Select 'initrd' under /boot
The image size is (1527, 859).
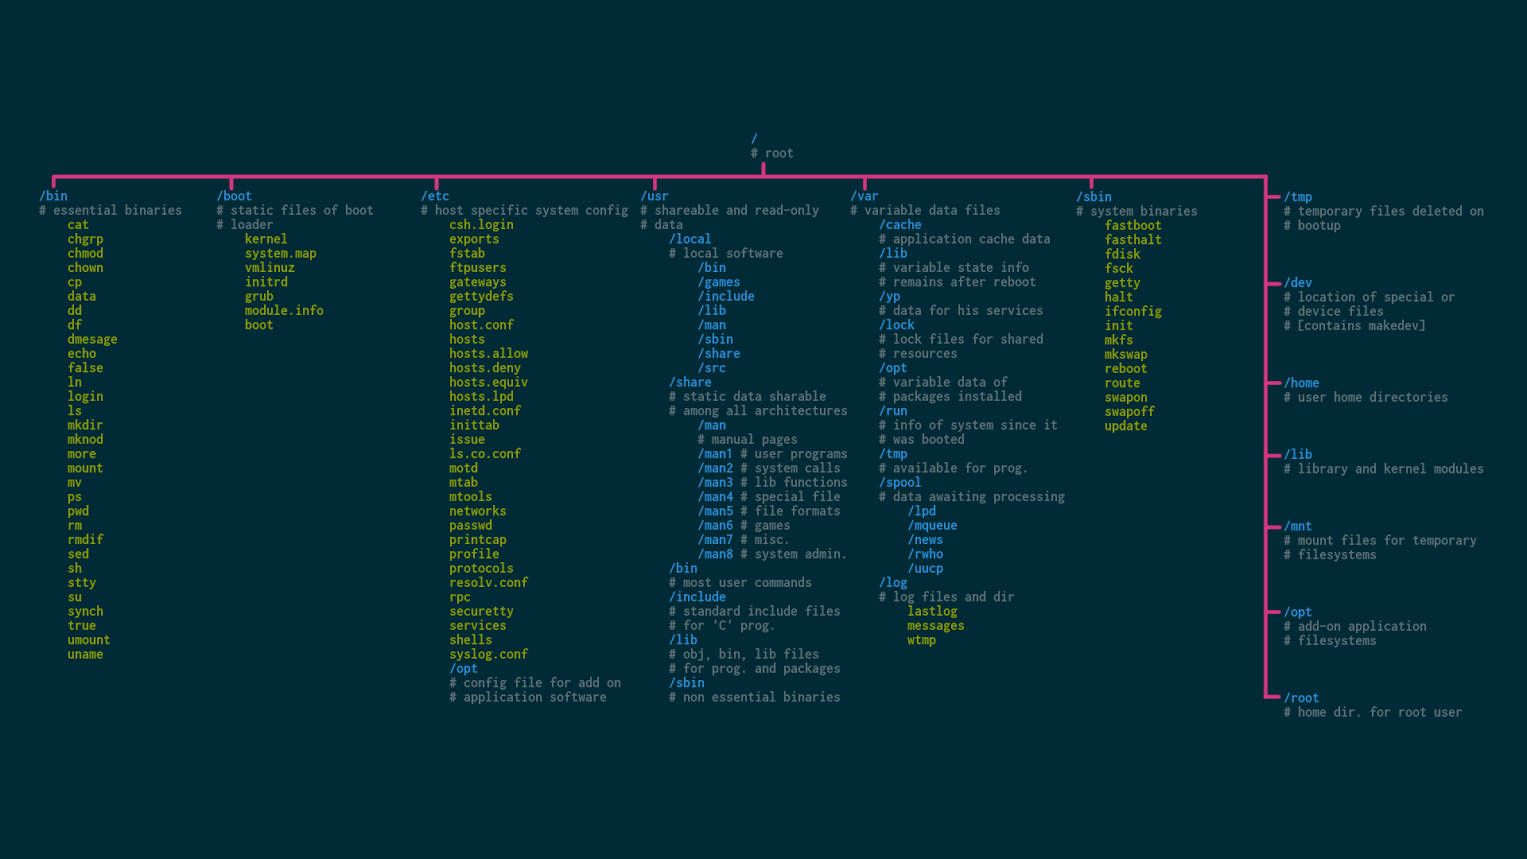266,282
